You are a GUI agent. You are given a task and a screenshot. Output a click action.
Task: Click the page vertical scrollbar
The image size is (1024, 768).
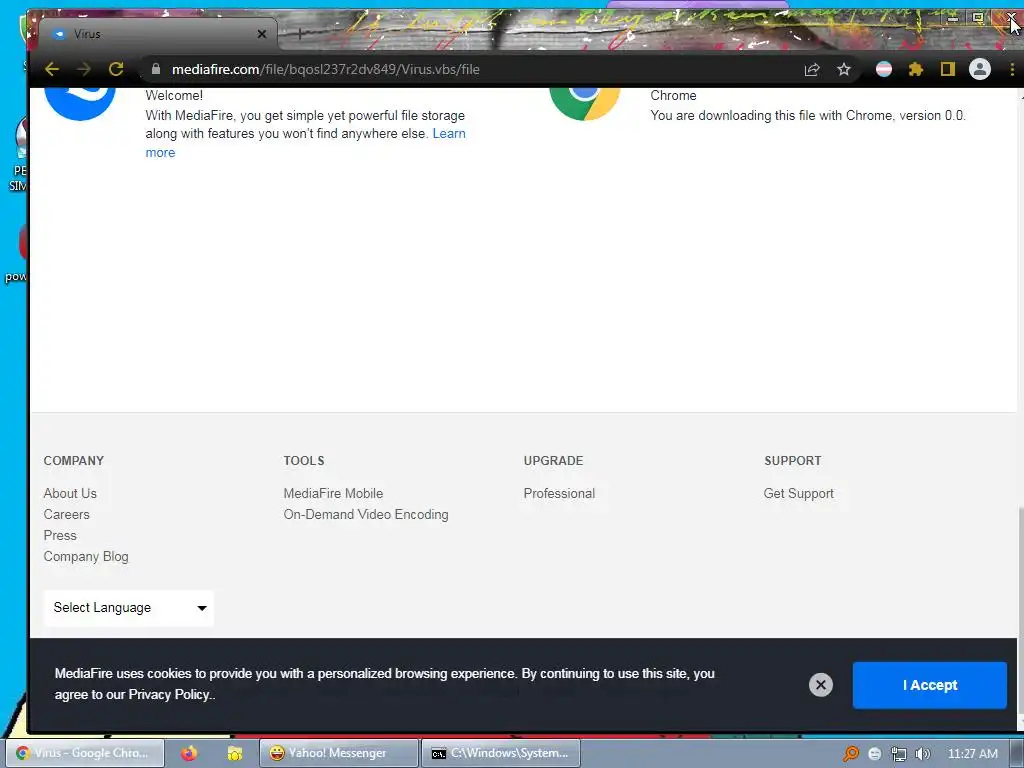coord(1020,611)
